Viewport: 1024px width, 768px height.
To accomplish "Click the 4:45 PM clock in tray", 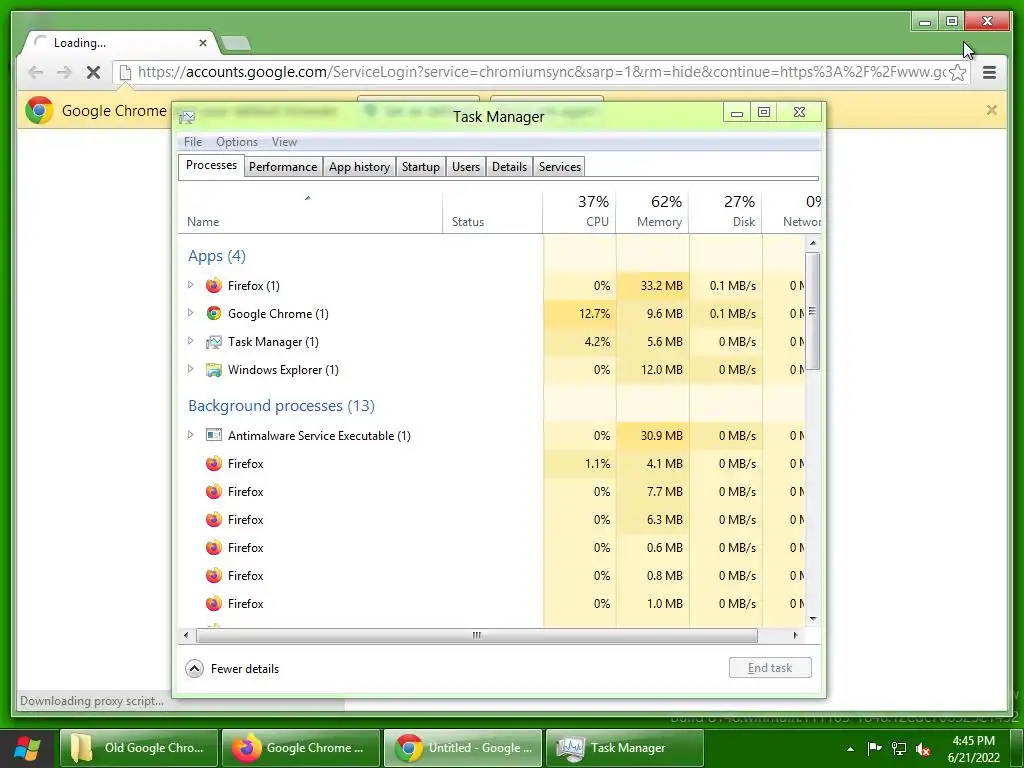I will 973,741.
